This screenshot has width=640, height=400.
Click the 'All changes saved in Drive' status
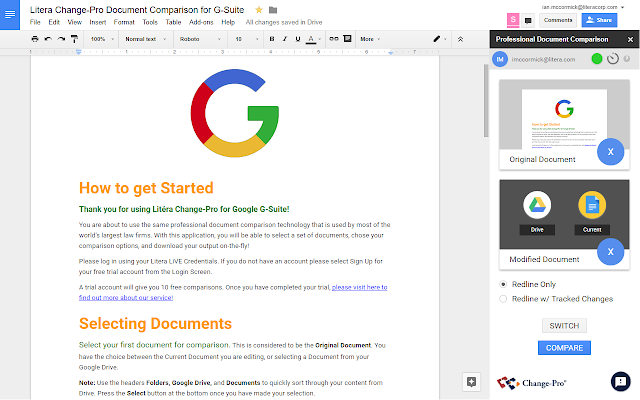coord(284,22)
